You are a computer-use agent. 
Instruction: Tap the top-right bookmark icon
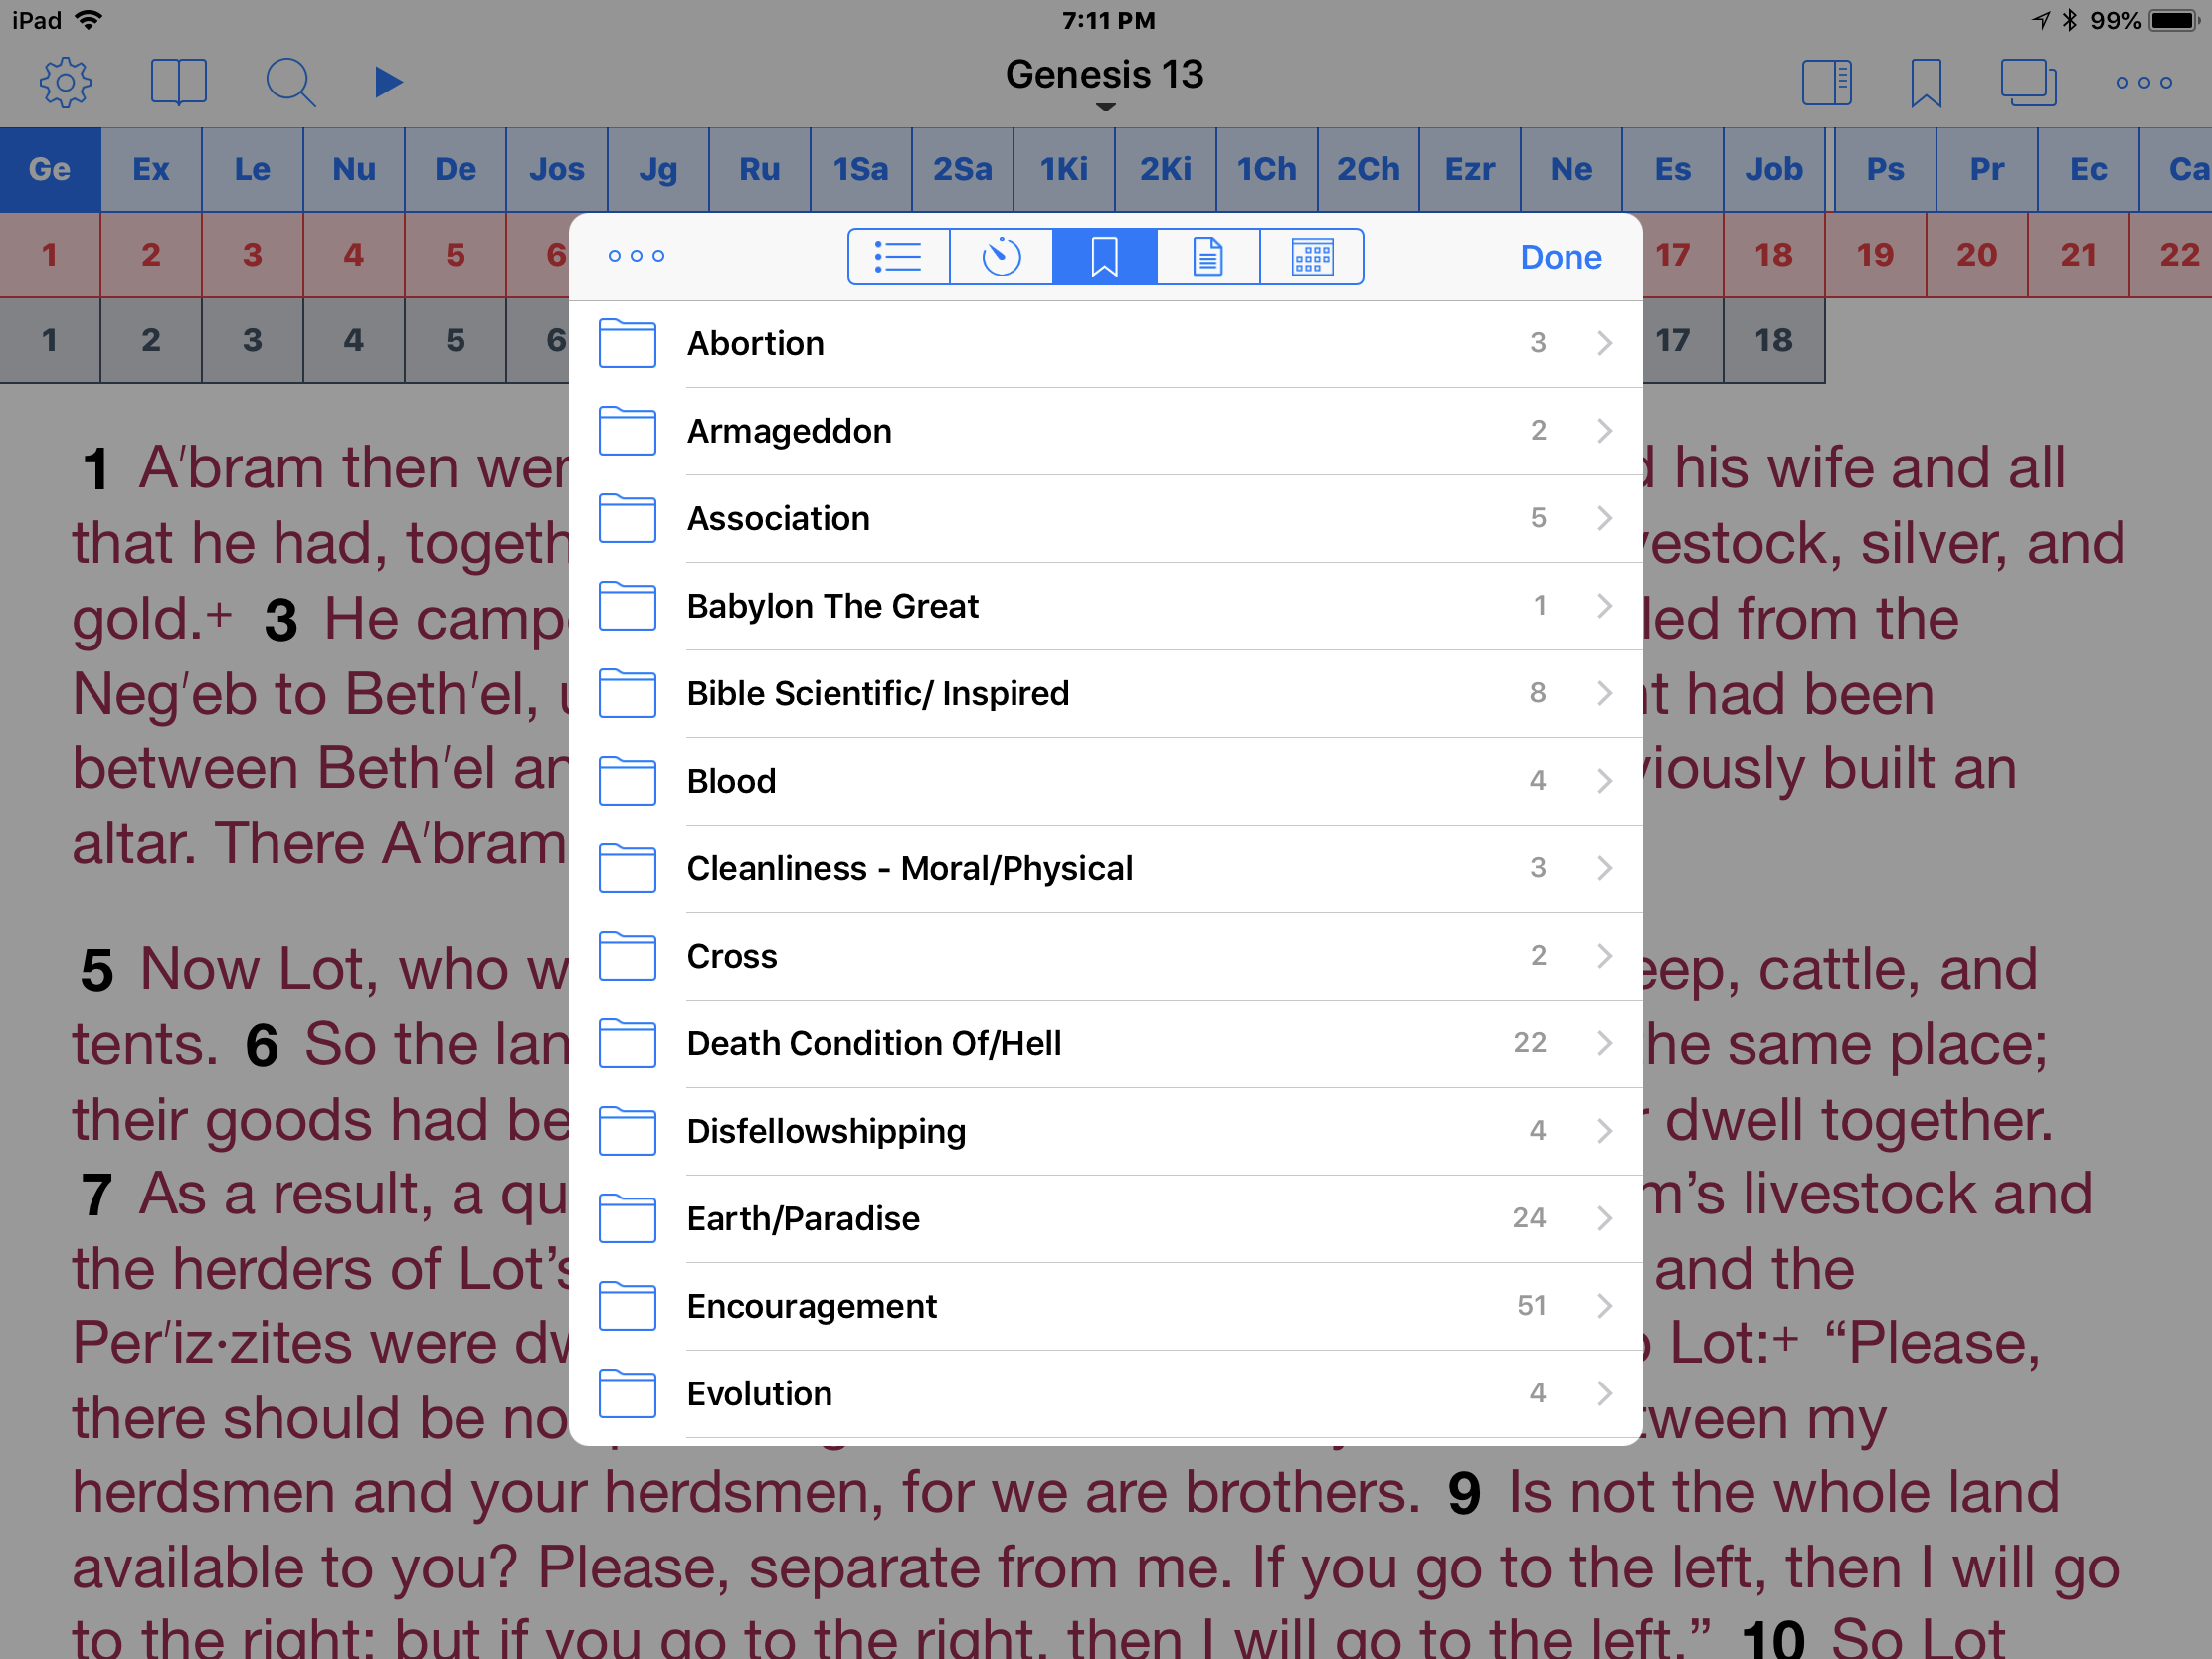pos(1925,82)
